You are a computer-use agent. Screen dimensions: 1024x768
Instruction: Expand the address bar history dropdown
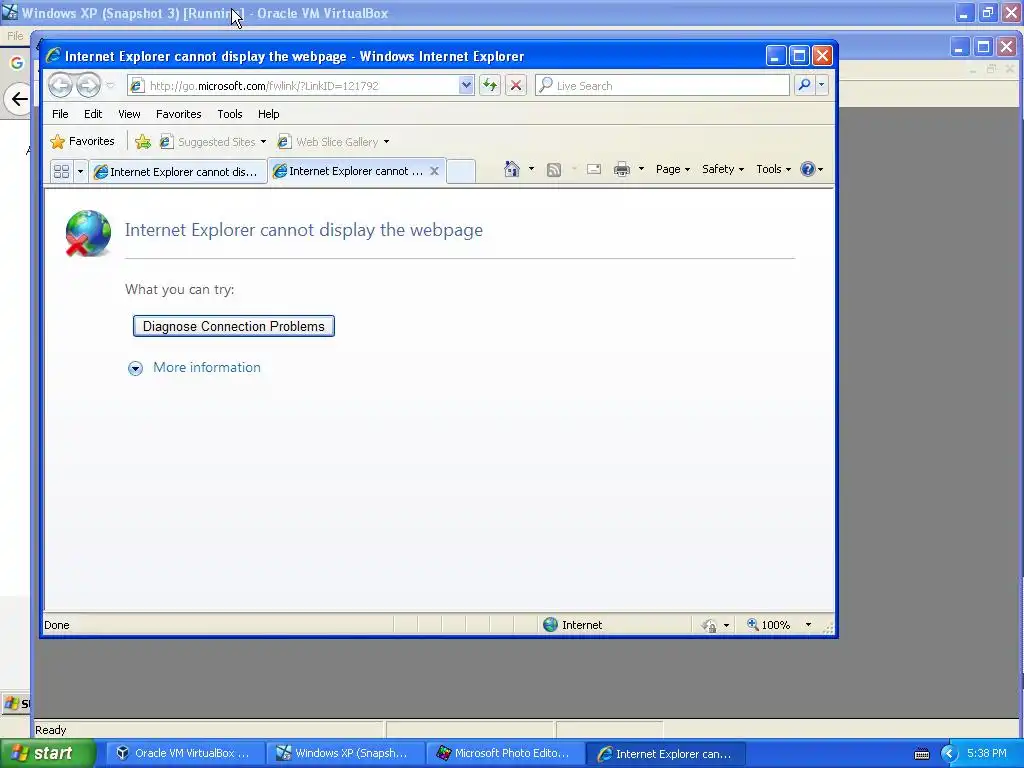(x=466, y=86)
